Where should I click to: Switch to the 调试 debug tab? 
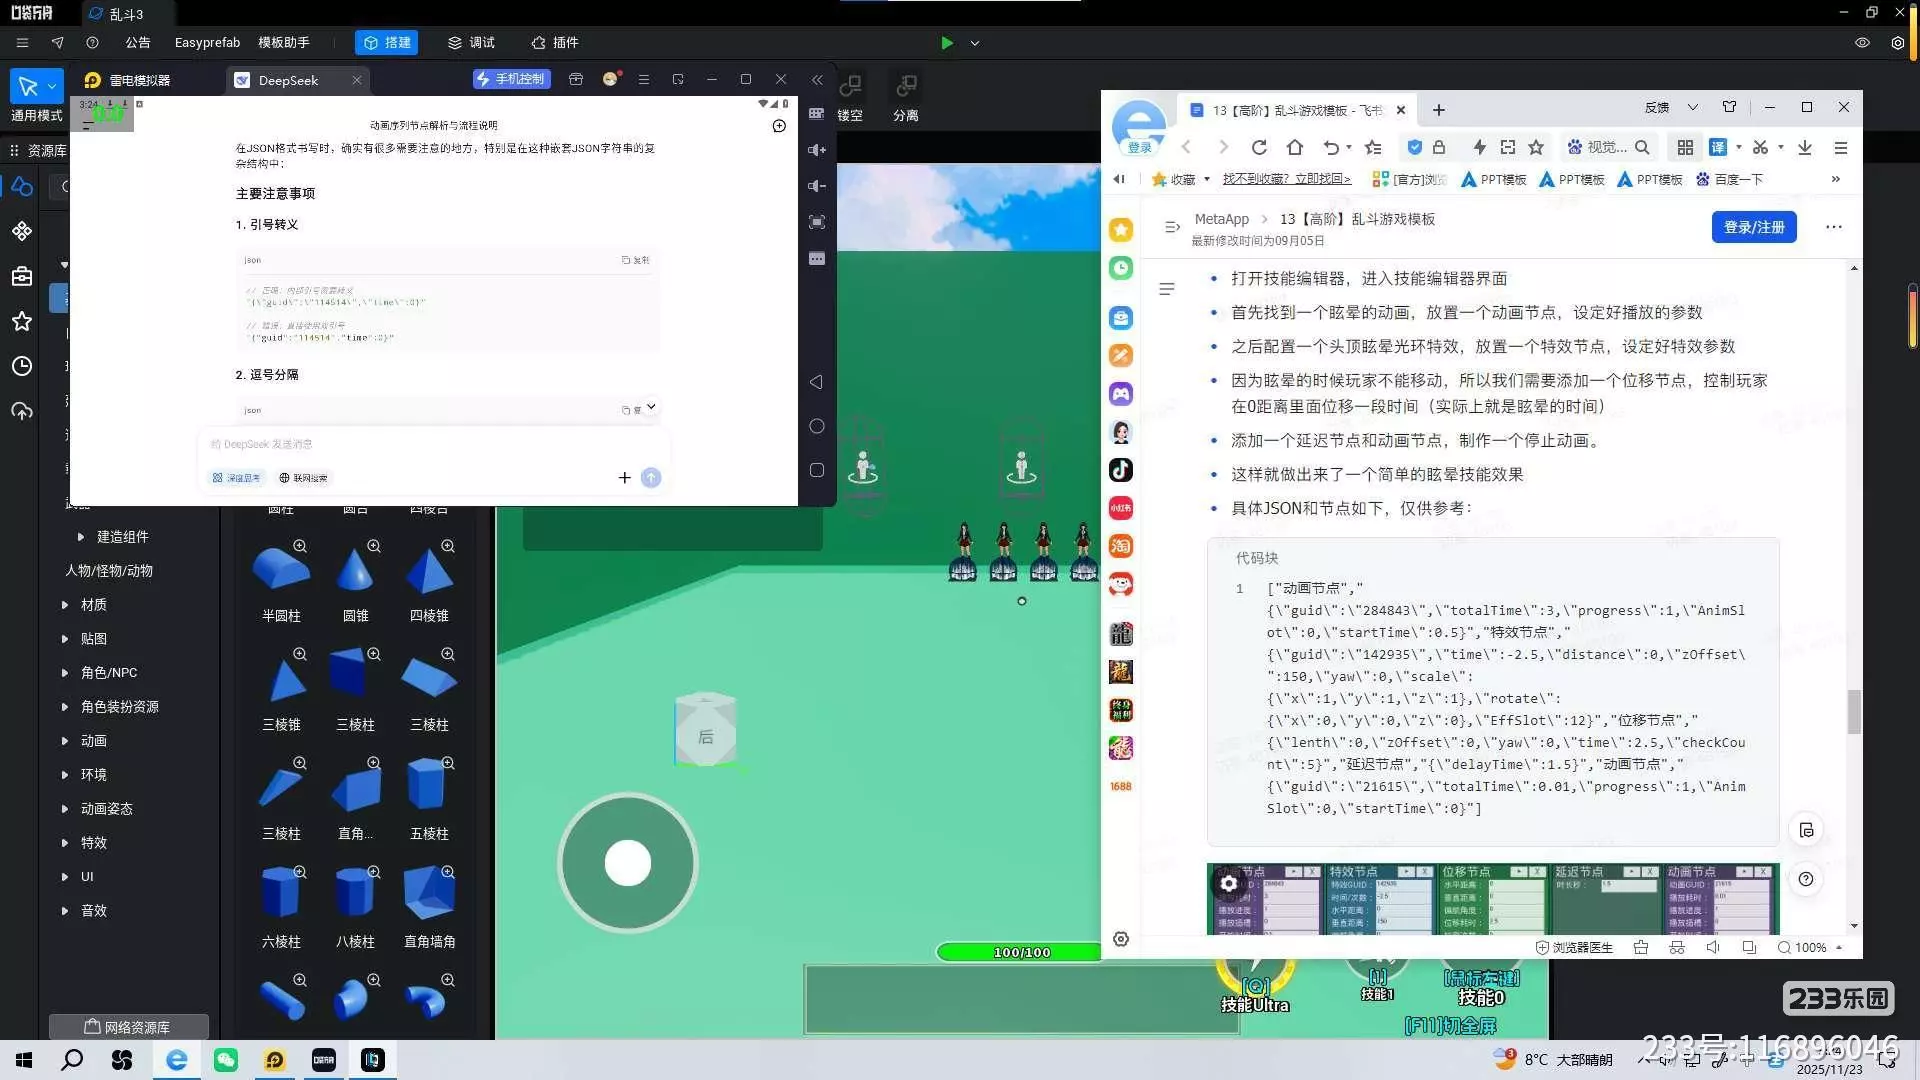(472, 43)
